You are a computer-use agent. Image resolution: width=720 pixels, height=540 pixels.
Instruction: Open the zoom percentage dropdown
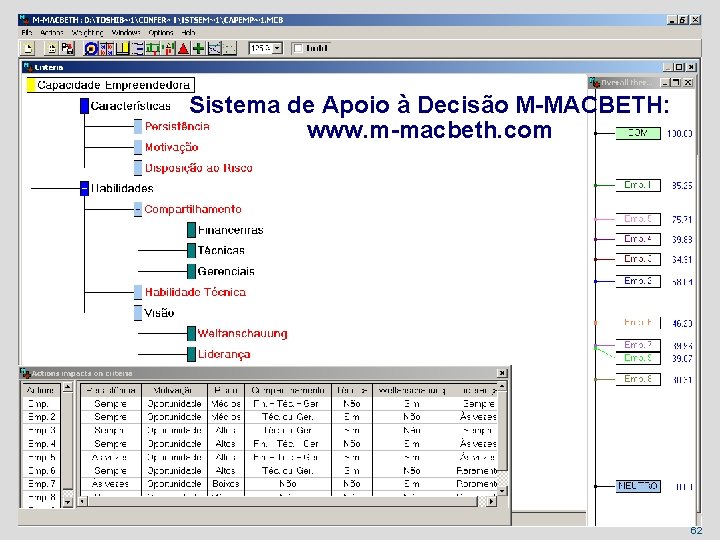pos(277,48)
